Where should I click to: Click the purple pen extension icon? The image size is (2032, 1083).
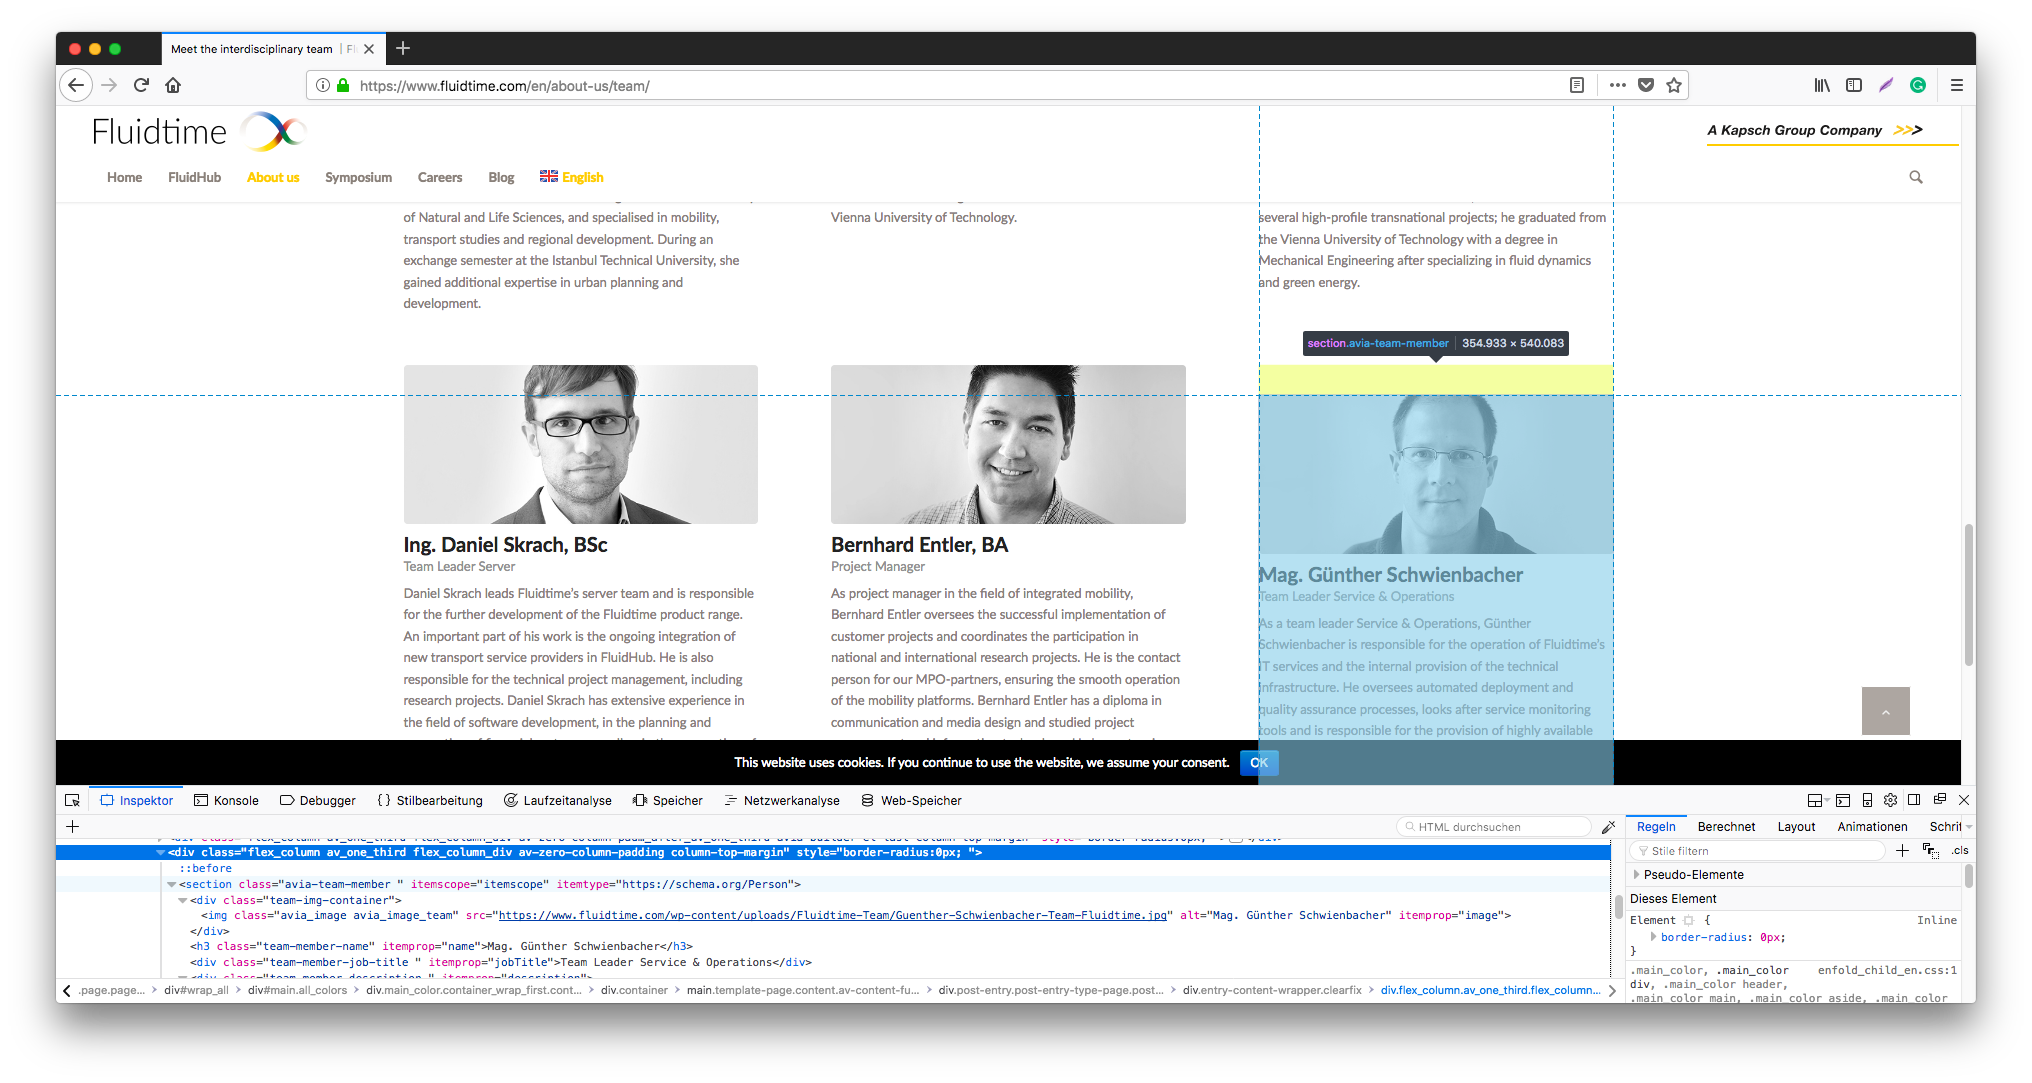pos(1886,86)
